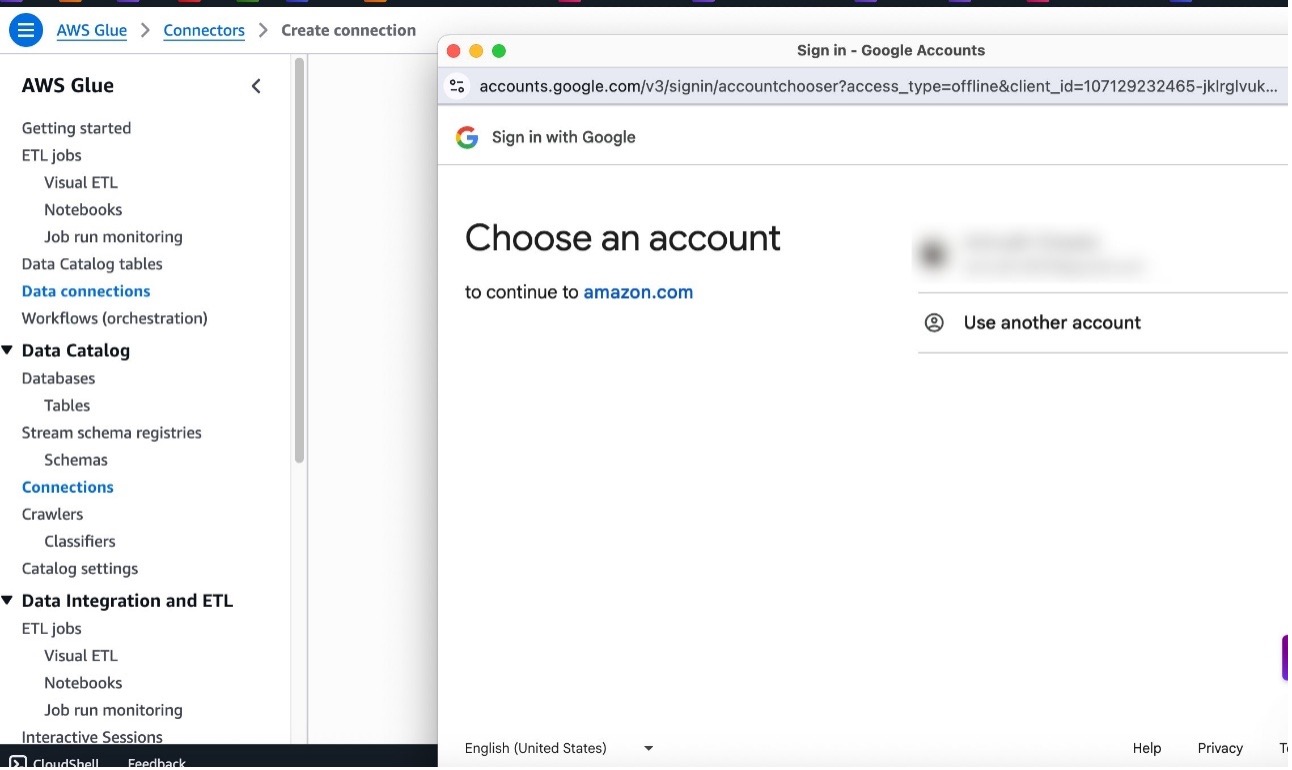Click the sidebar vertical scrollbar
This screenshot has width=1292, height=770.
(x=299, y=260)
